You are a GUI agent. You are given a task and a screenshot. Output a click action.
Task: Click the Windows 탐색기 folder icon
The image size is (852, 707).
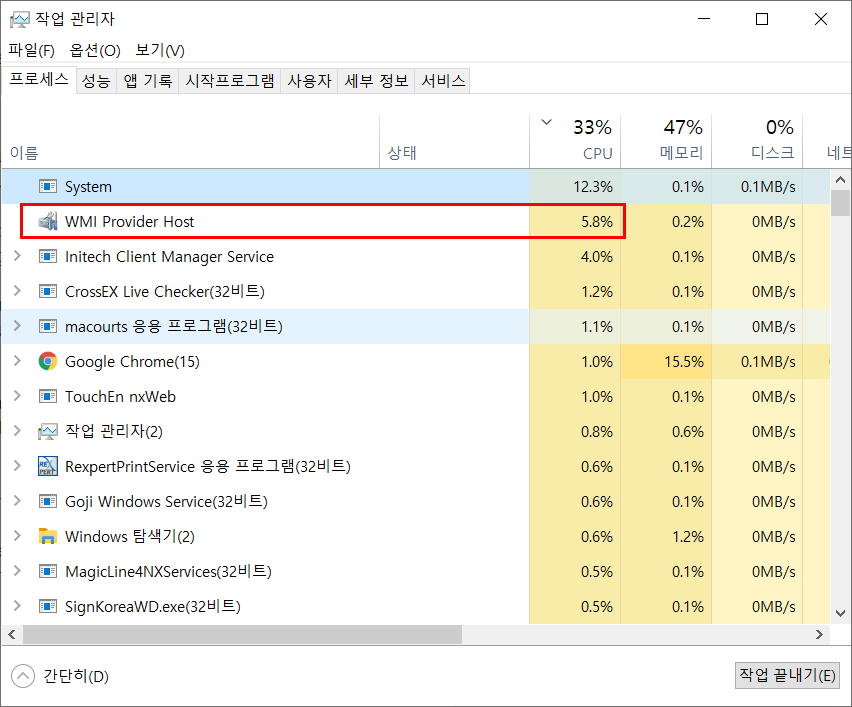(48, 536)
